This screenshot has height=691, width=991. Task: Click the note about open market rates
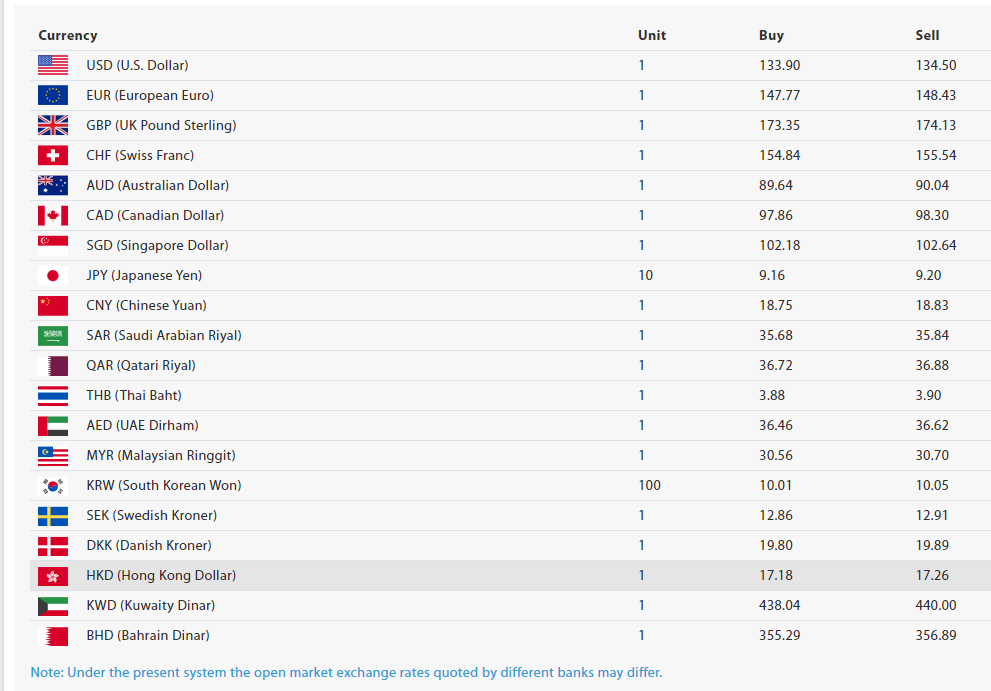(346, 672)
